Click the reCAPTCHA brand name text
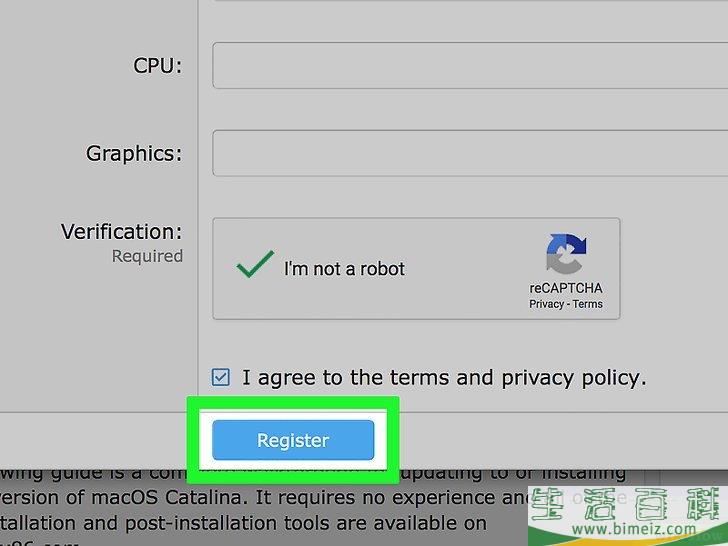728x546 pixels. [566, 288]
